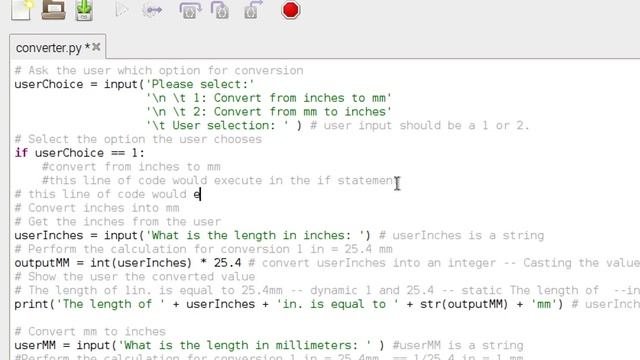Run the current script
Screen dimensions: 640x360
[121, 9]
